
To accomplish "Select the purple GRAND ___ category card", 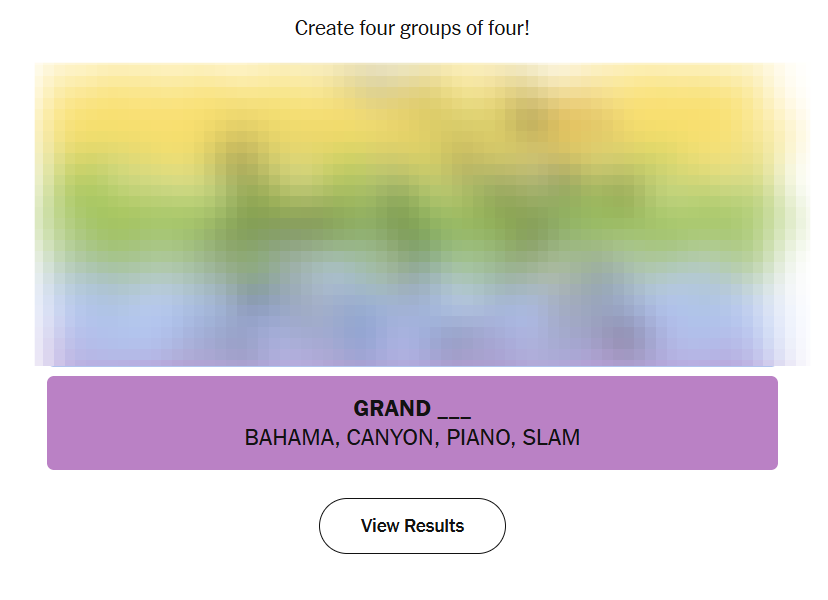I will pyautogui.click(x=412, y=423).
